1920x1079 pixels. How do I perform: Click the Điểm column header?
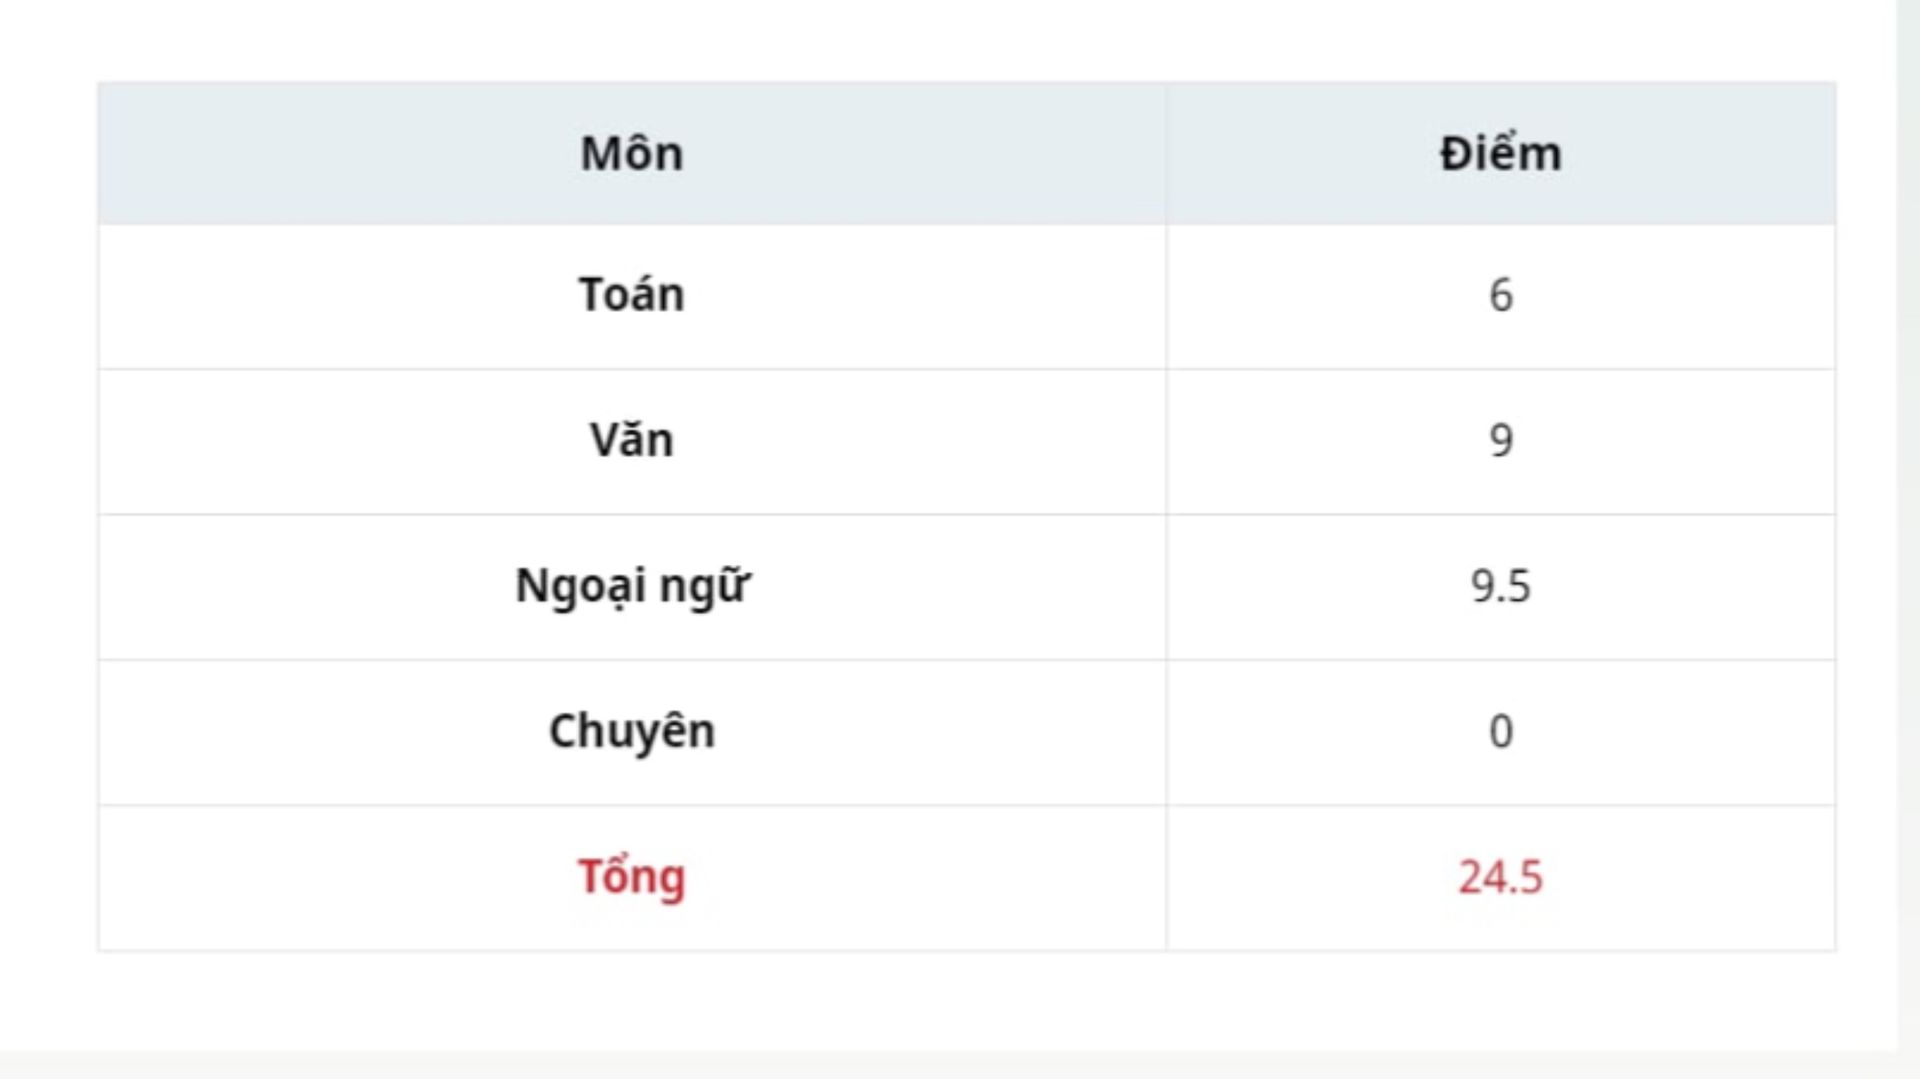click(1500, 154)
